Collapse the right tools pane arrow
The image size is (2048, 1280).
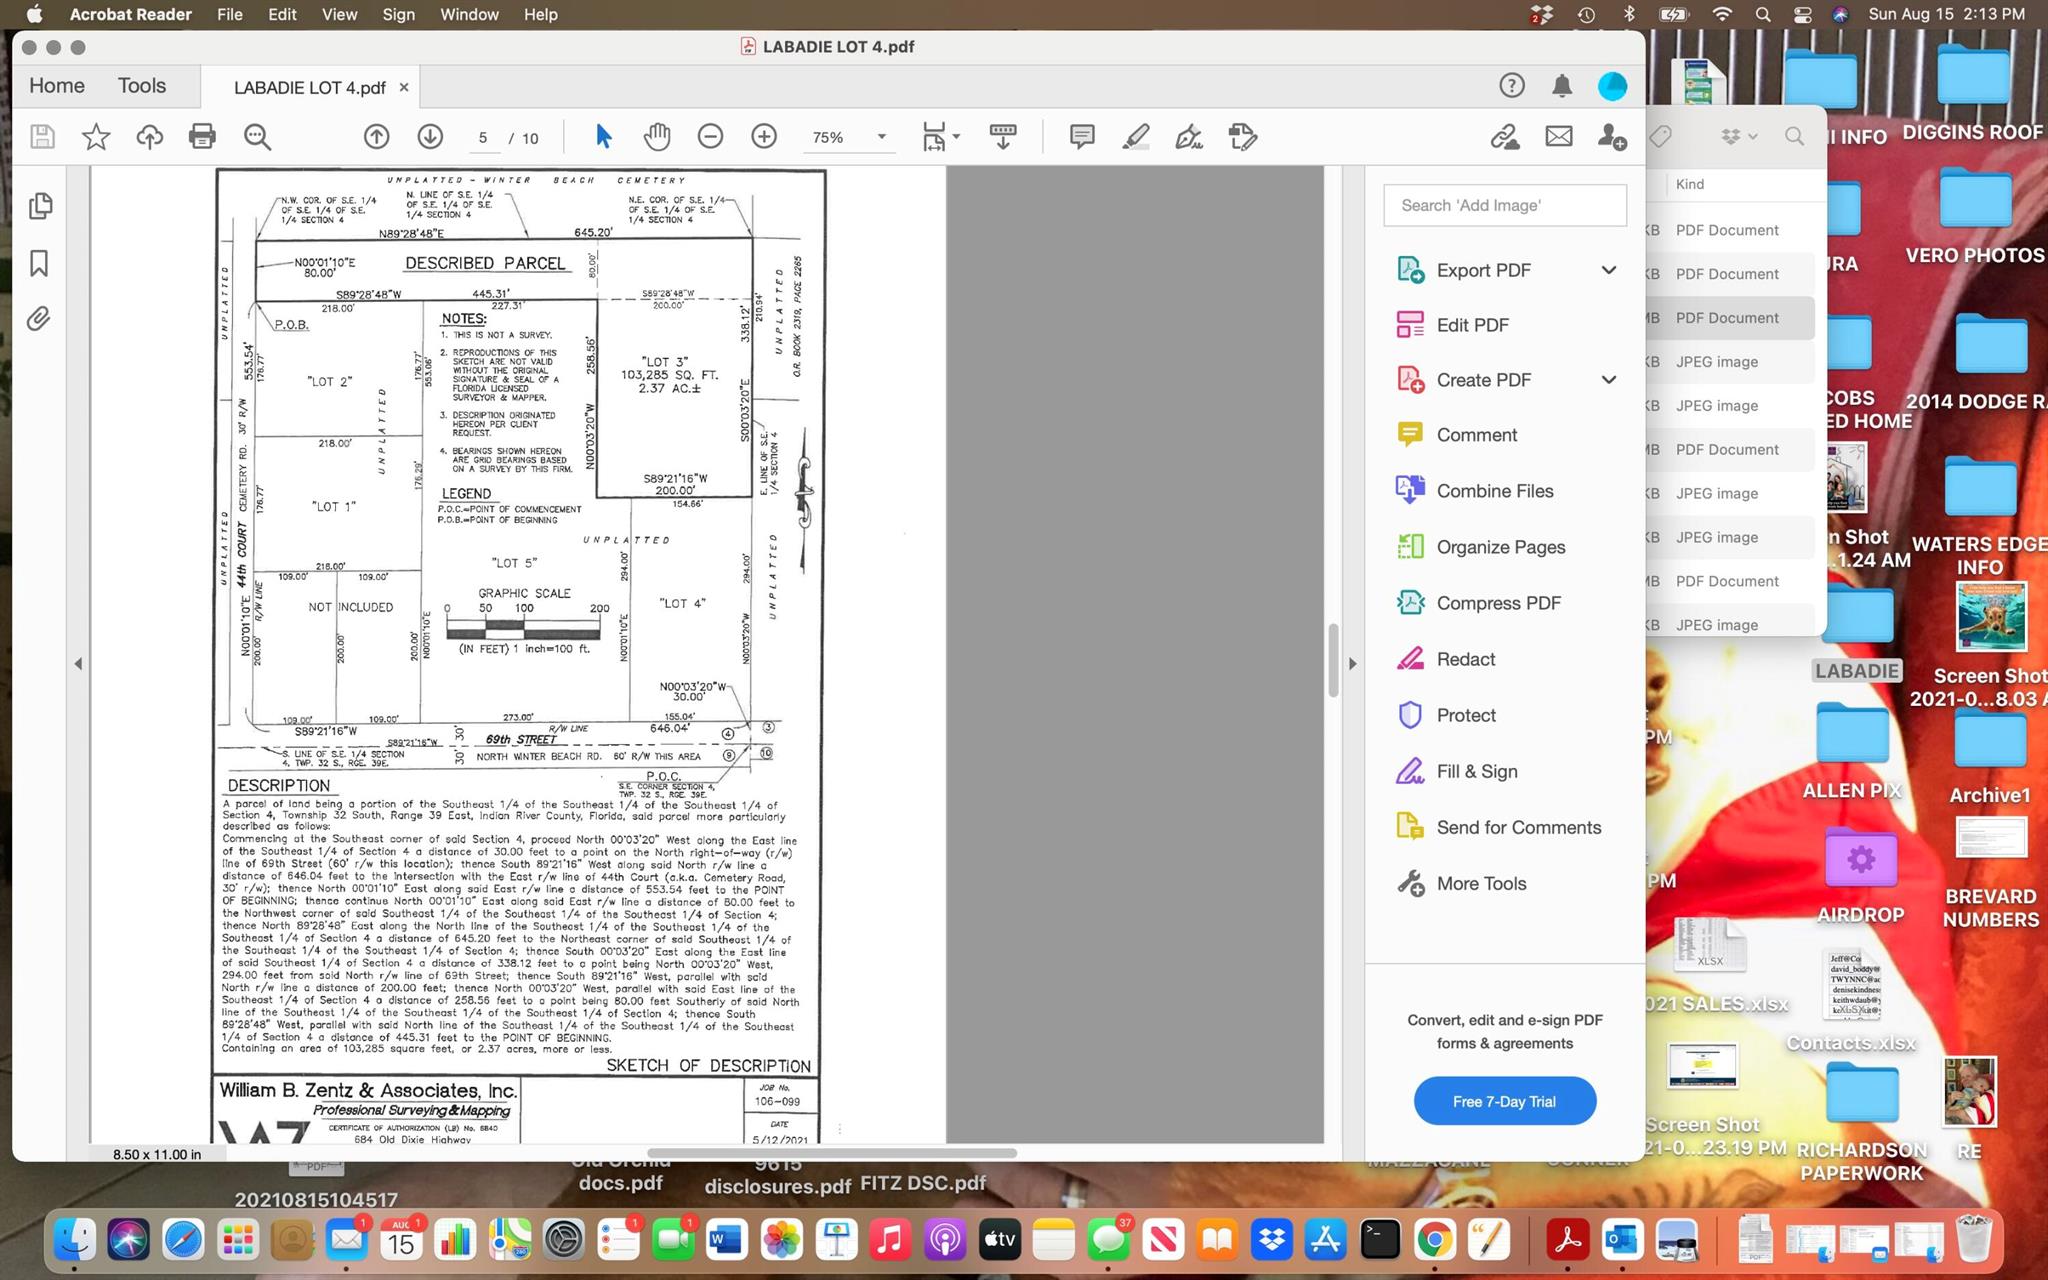1352,663
